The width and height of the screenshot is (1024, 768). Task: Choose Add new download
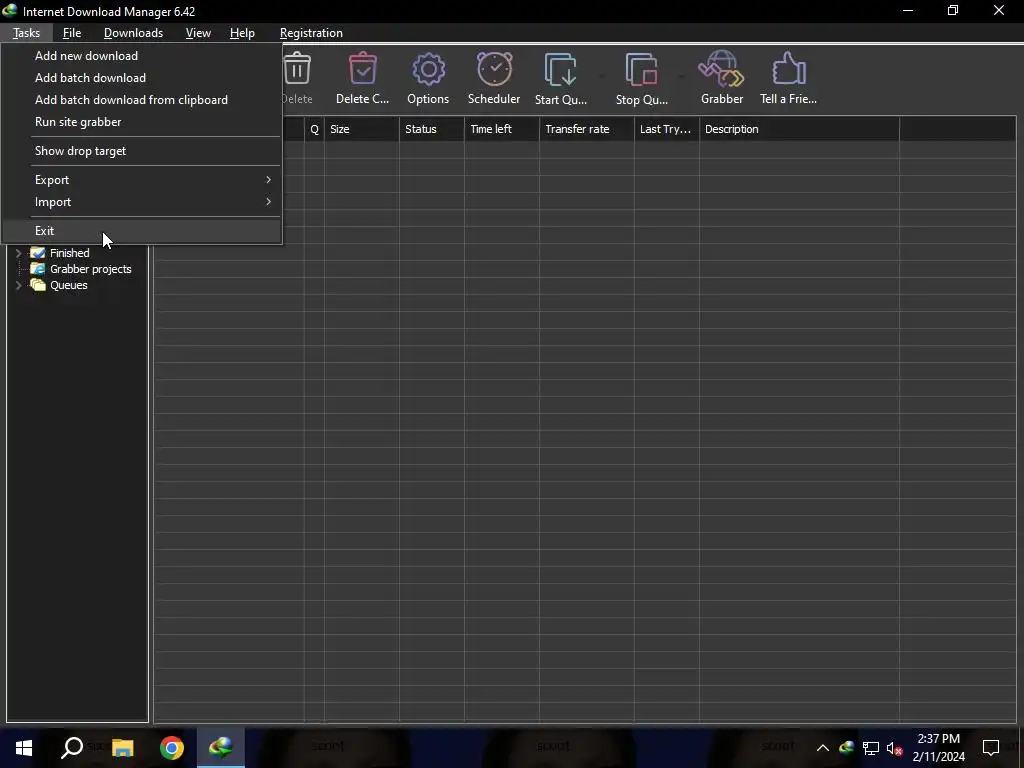coord(142,56)
